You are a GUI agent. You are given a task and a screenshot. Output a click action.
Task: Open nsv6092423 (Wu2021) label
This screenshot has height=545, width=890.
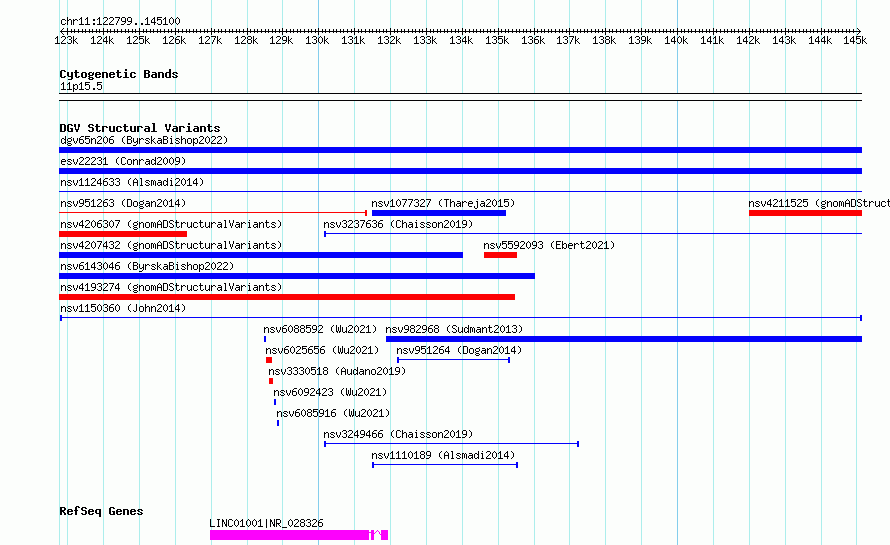click(330, 392)
